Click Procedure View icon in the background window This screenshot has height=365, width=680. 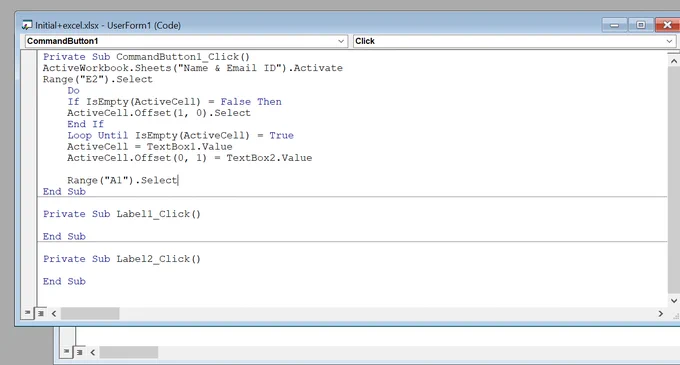[x=66, y=351]
